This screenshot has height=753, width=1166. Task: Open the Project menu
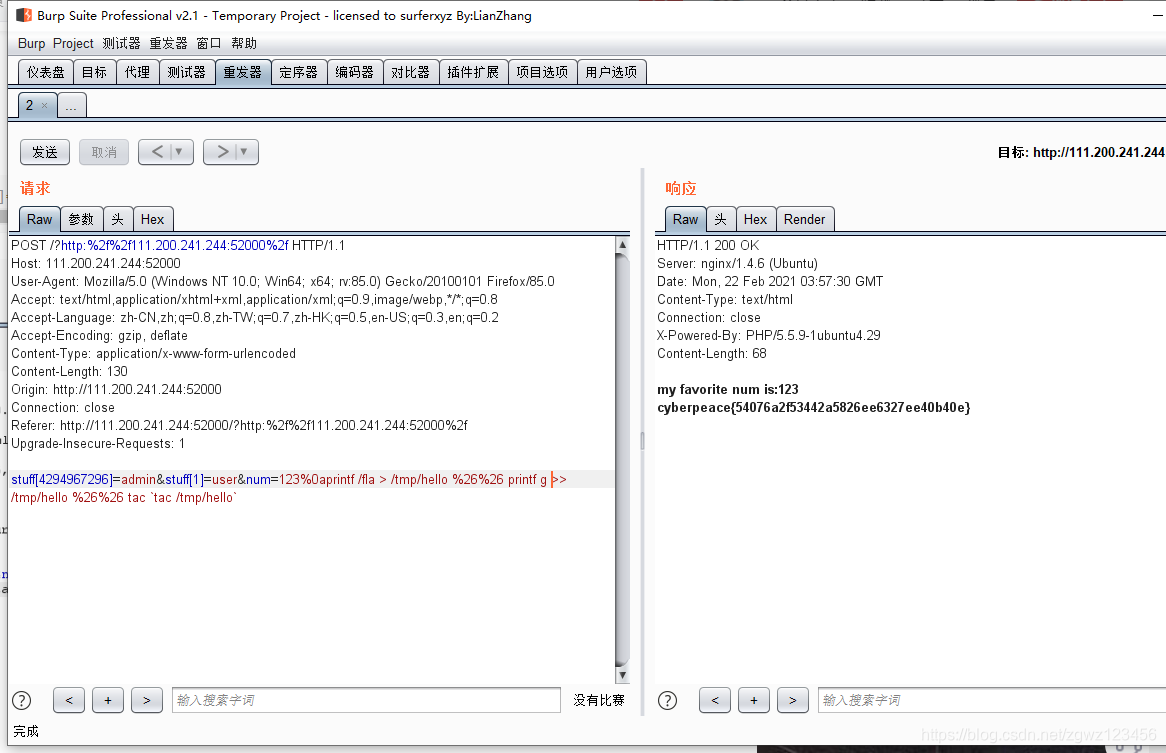(73, 43)
